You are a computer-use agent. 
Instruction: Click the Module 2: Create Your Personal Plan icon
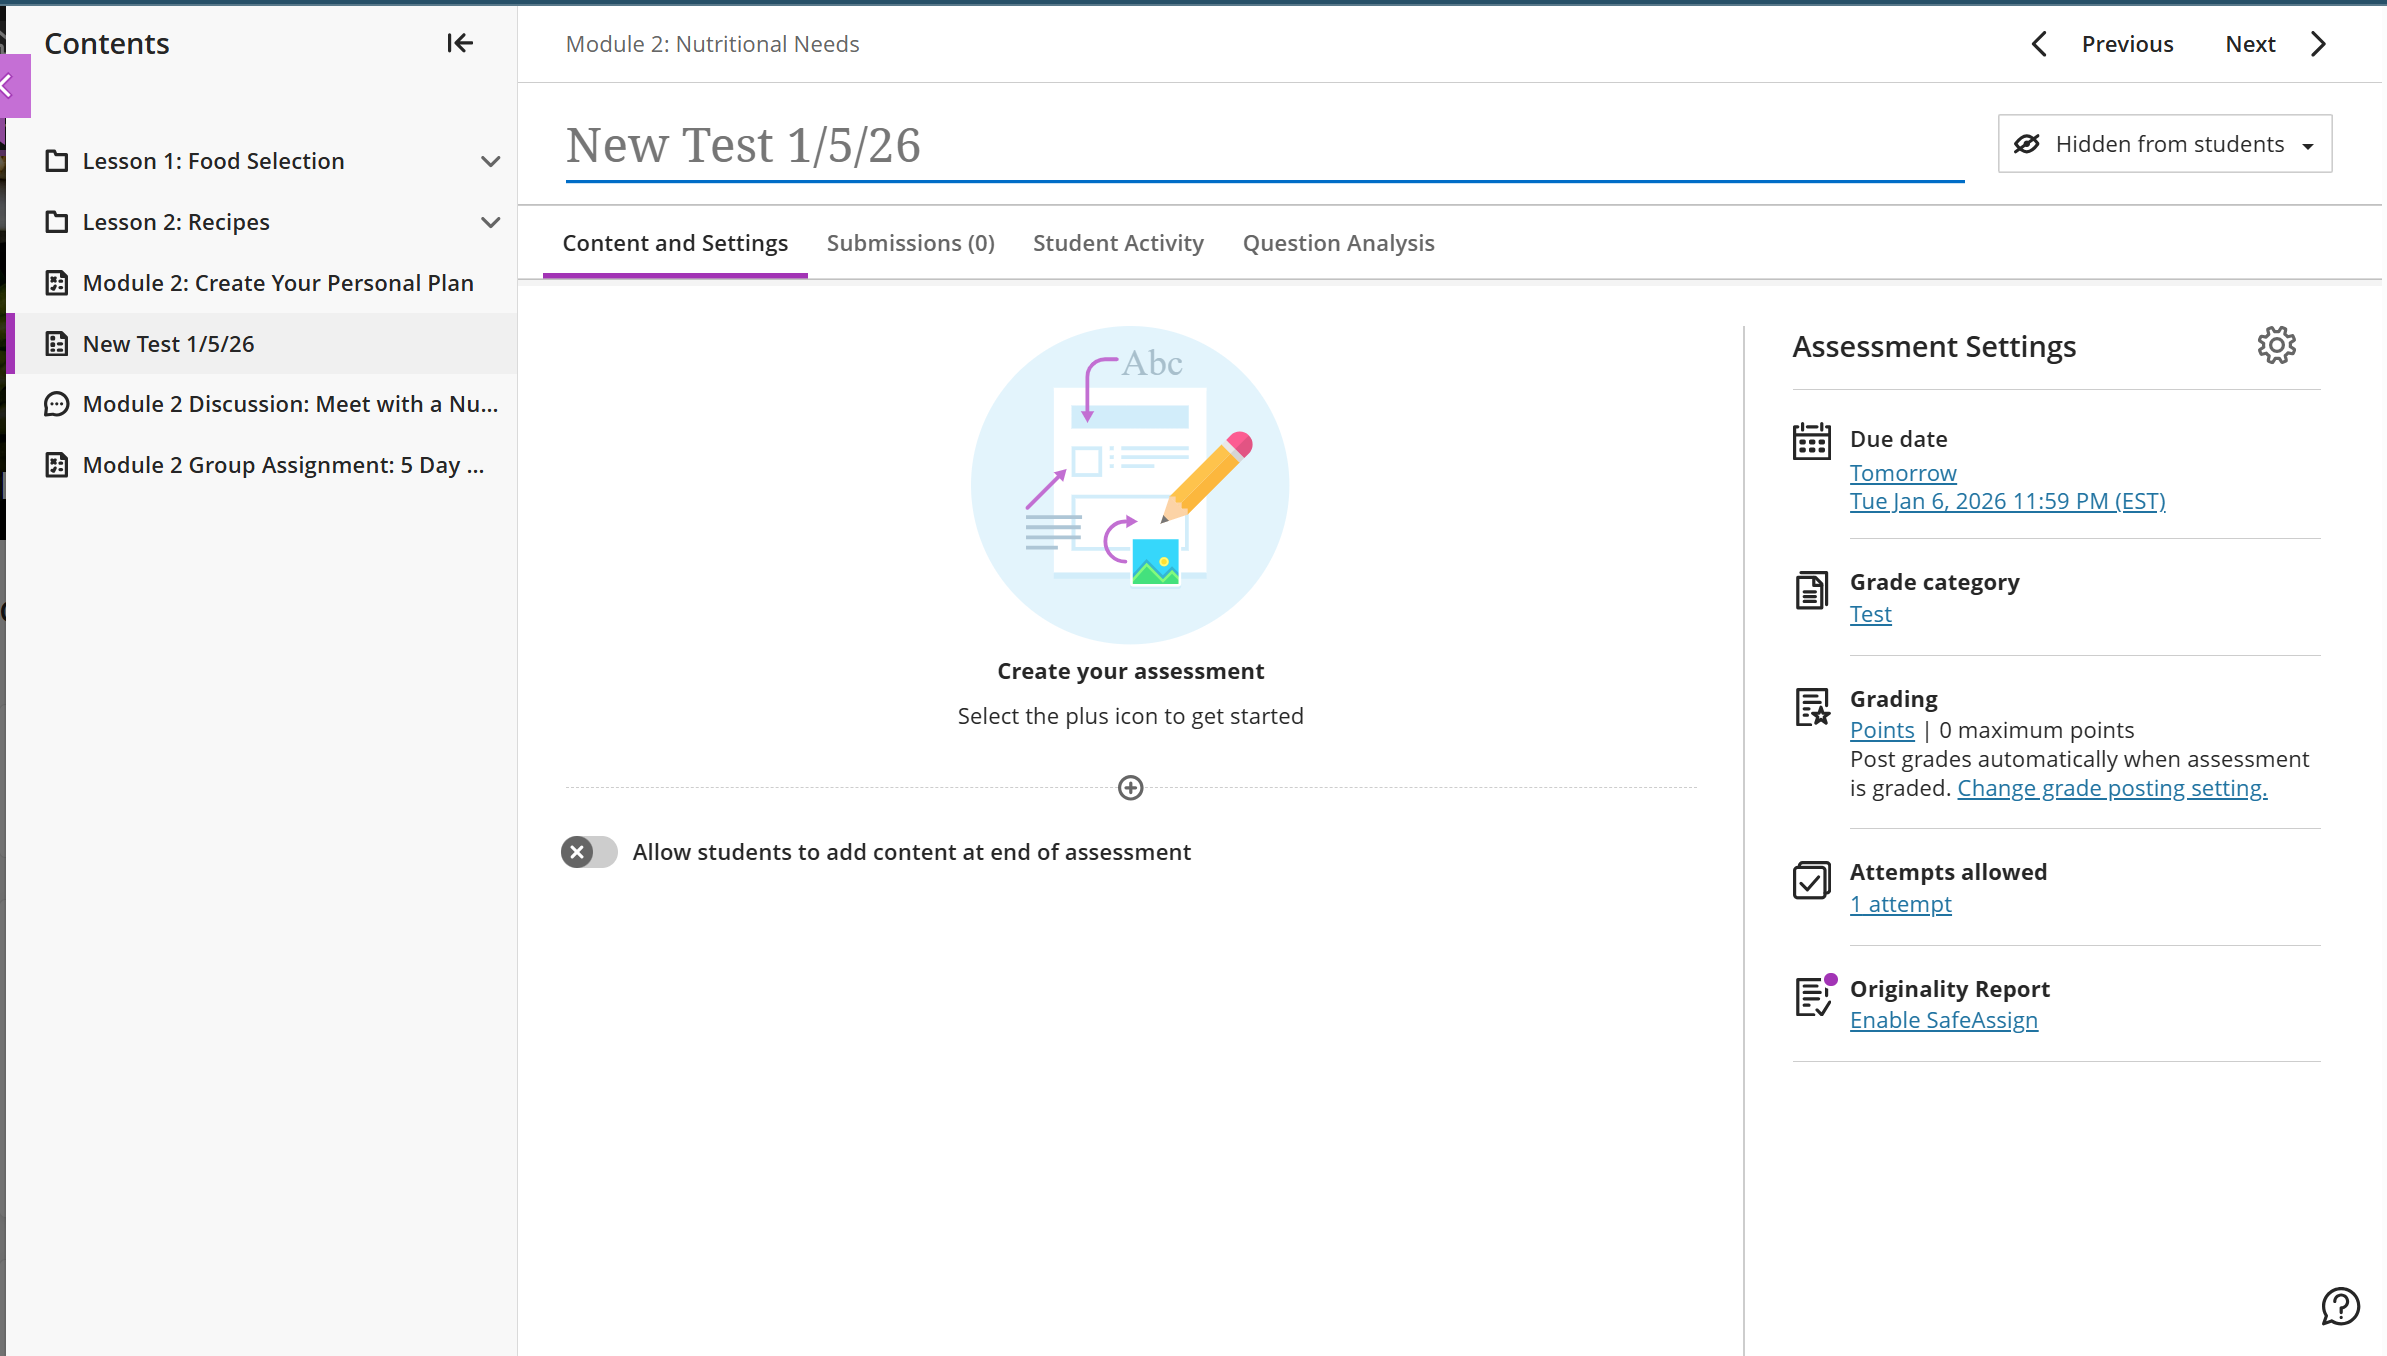[x=57, y=283]
